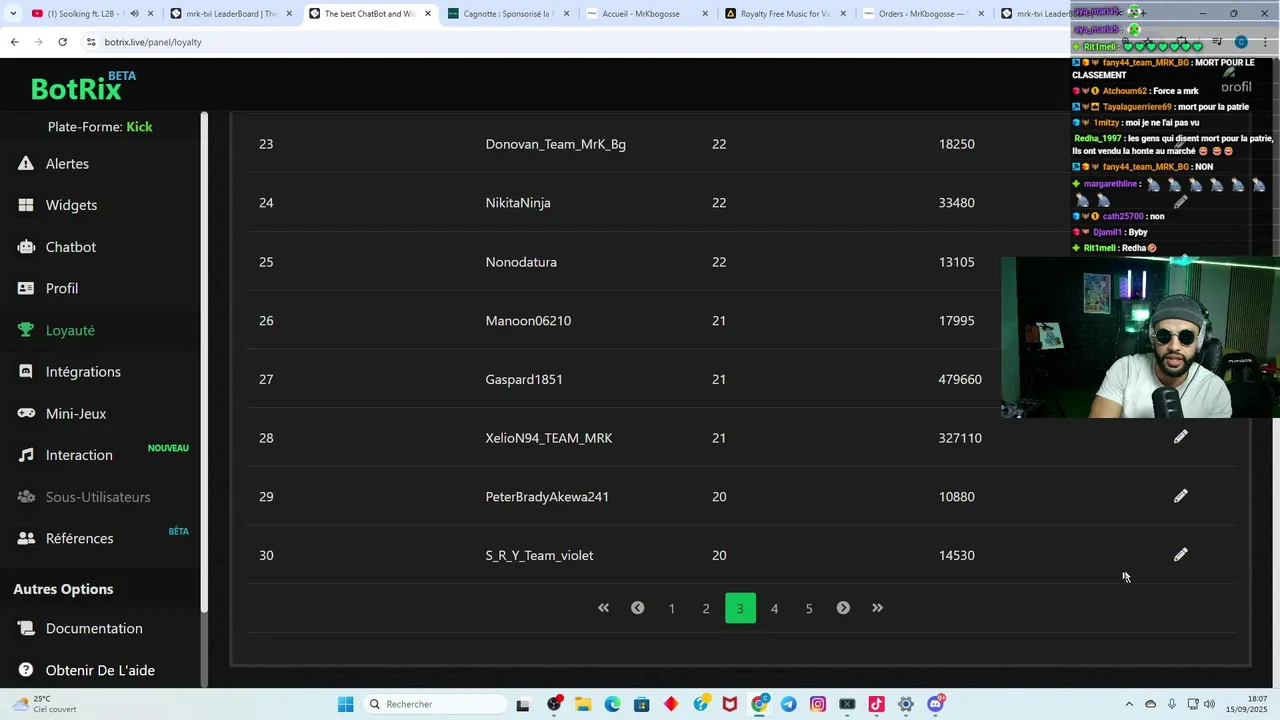This screenshot has height=720, width=1280.
Task: Open Telegram from taskbar
Action: point(789,704)
